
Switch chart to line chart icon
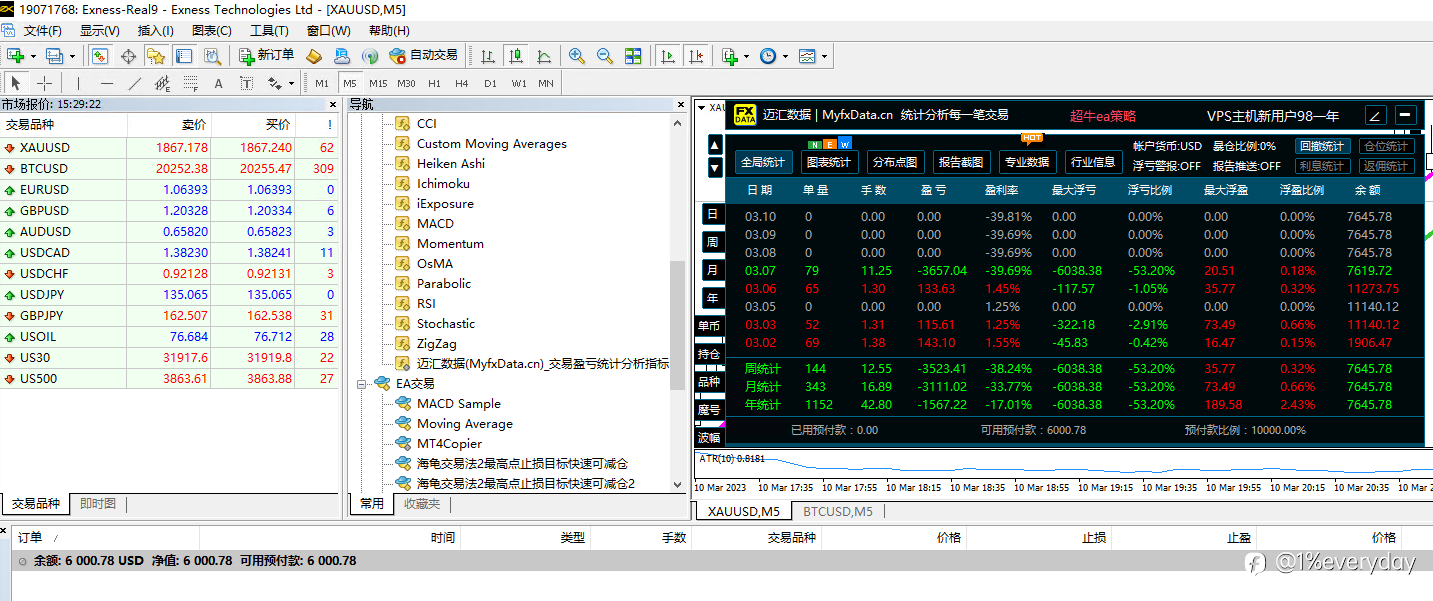tap(544, 56)
